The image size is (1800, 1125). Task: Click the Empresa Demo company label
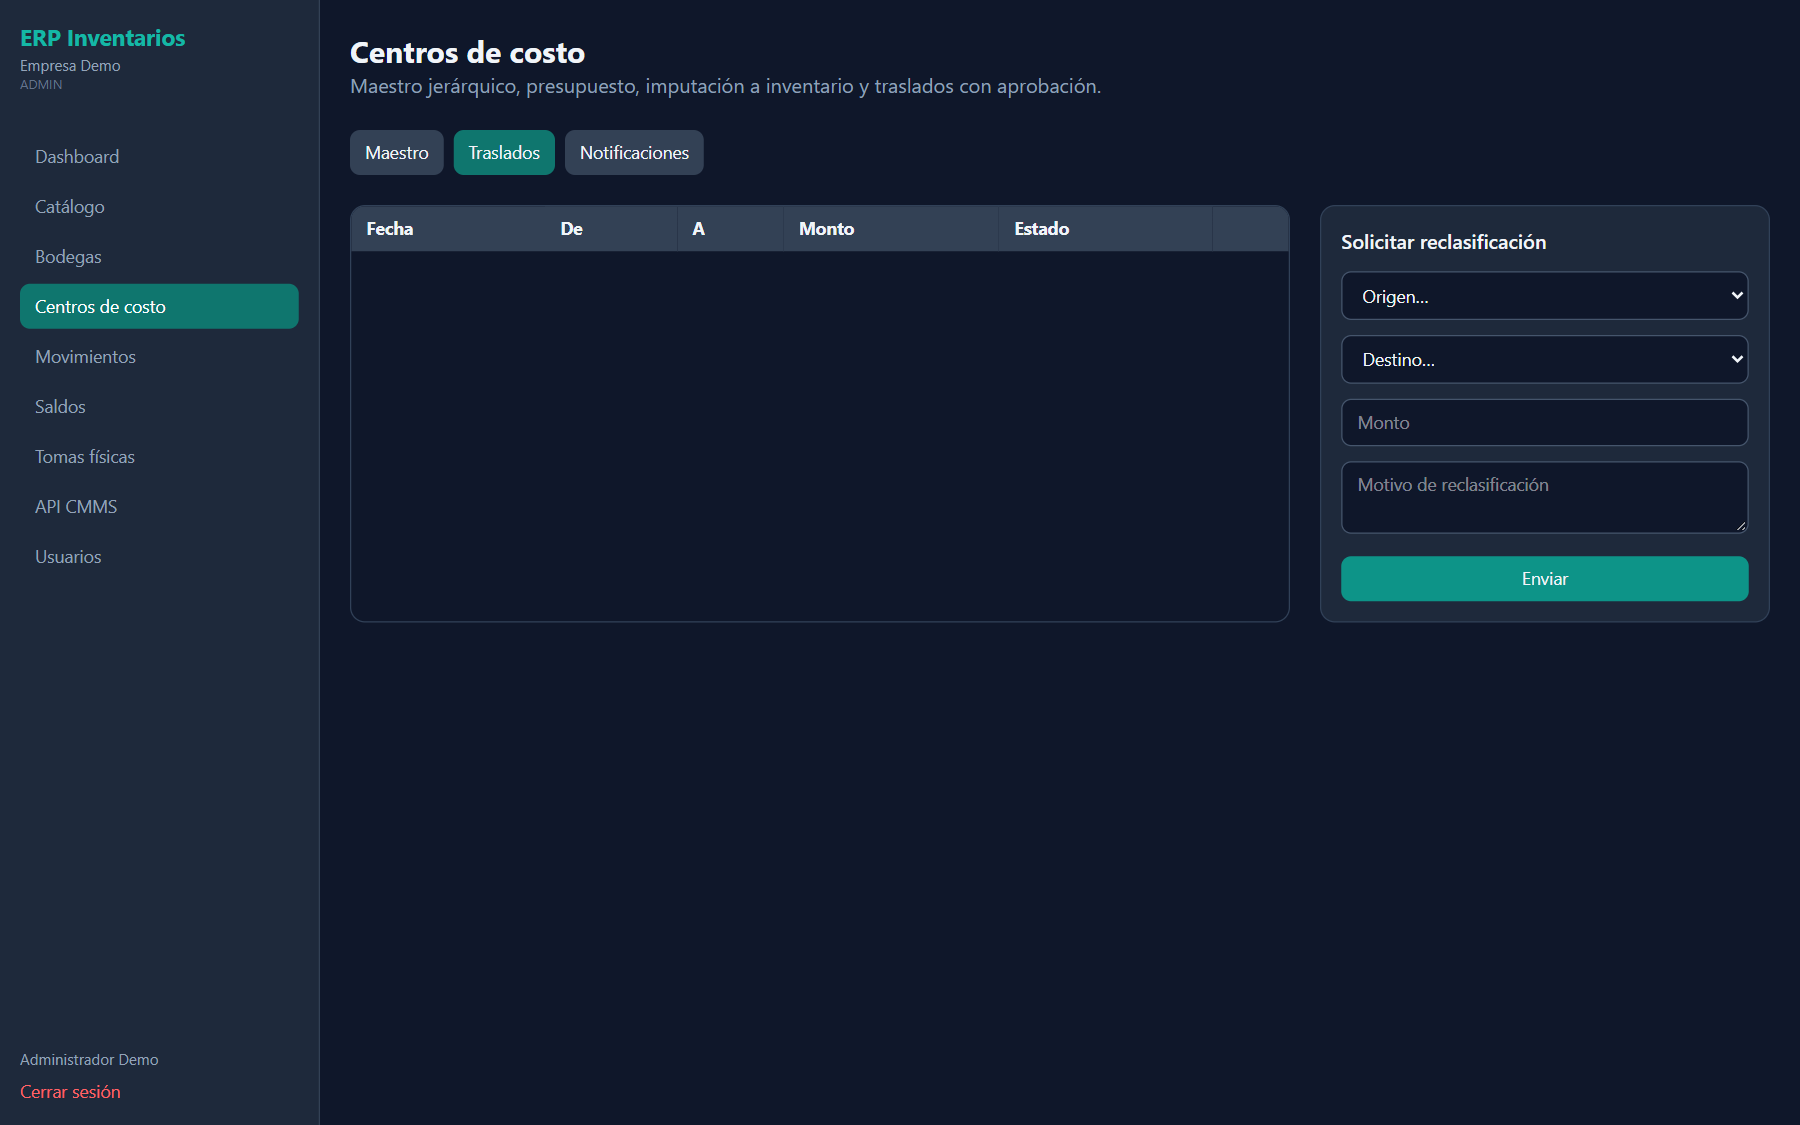(70, 66)
